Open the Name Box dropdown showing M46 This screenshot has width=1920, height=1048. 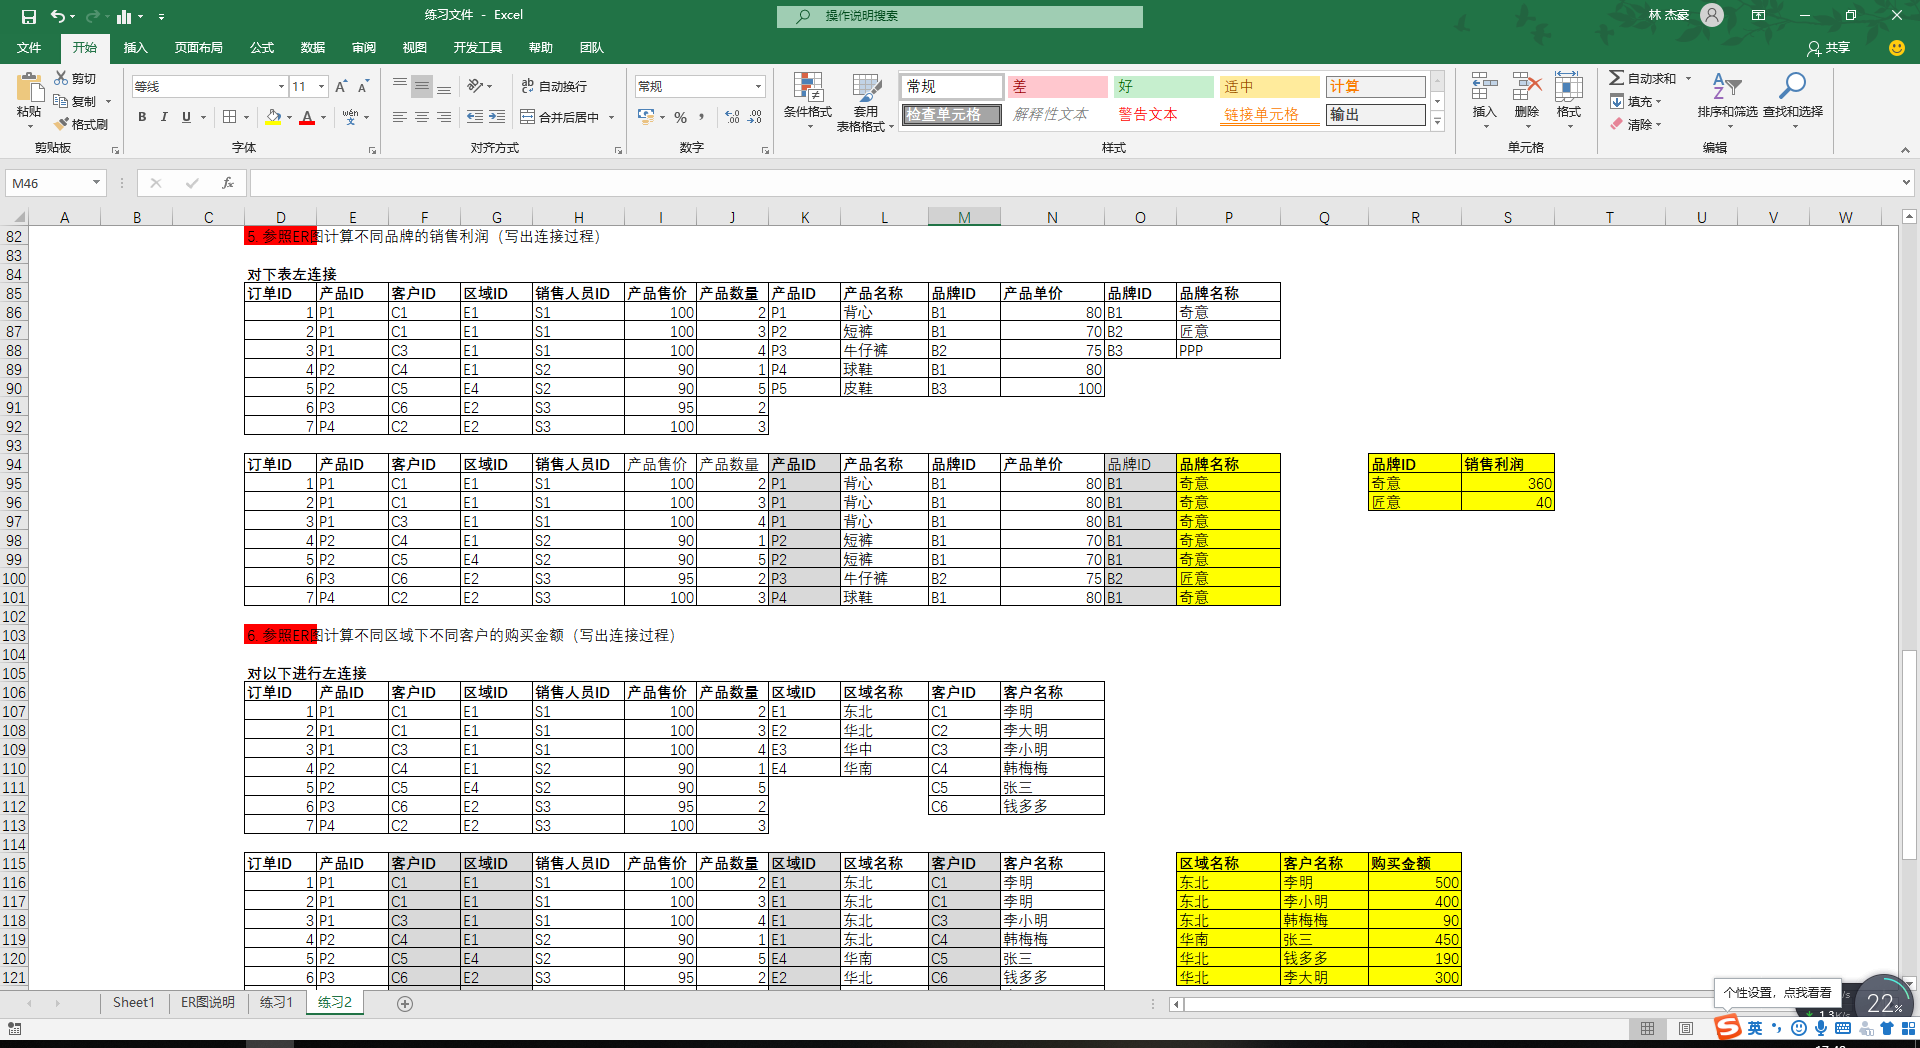[x=96, y=183]
